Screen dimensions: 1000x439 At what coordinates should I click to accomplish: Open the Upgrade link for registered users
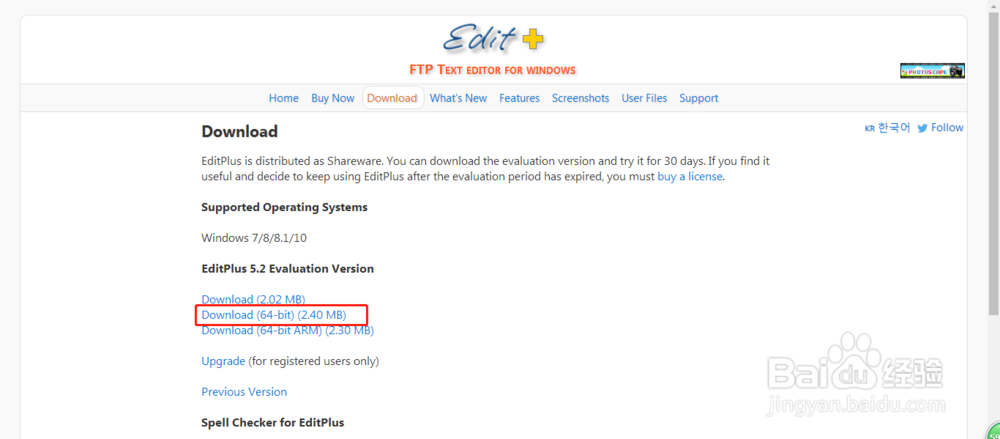point(223,361)
